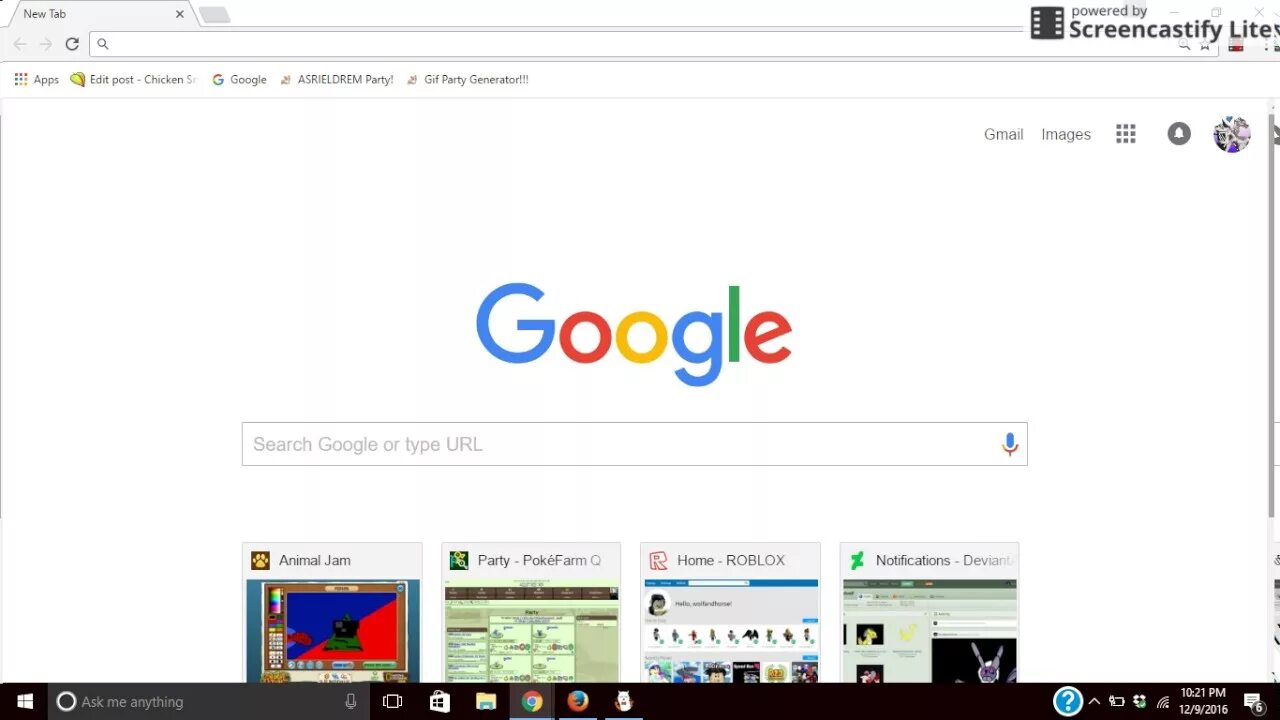The image size is (1280, 720).
Task: Select the New Tab browser tab
Action: coord(98,14)
